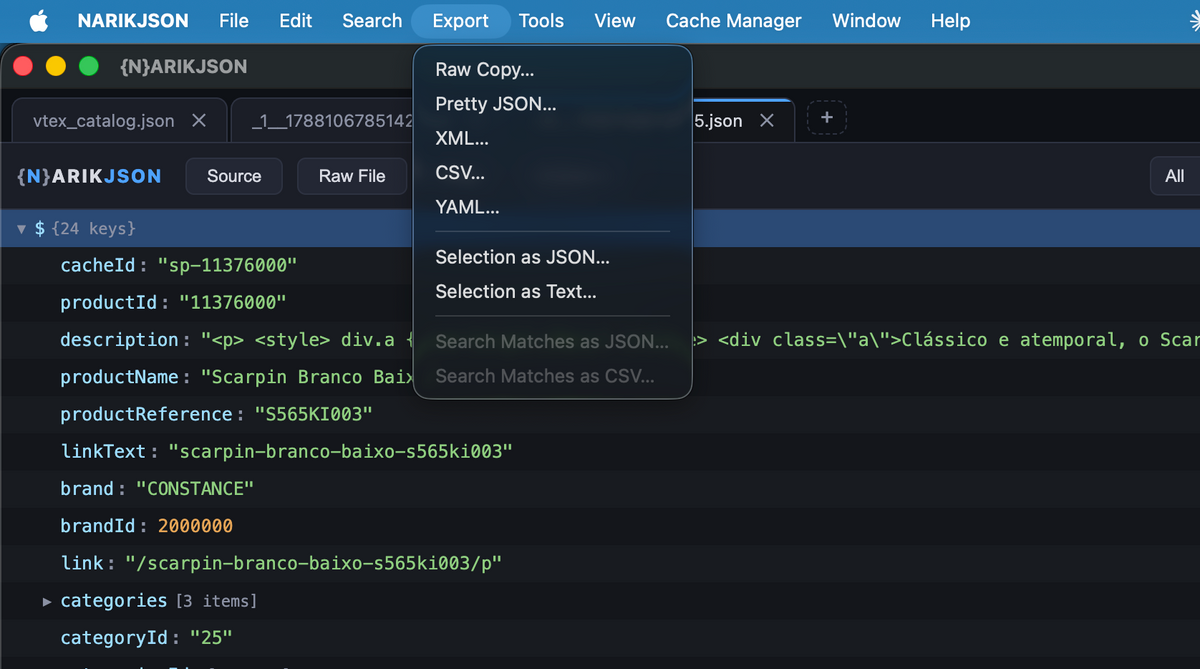Screen dimensions: 1200x669
Task: Click the {N}ARIKJSON toolbar logo
Action: (x=90, y=176)
